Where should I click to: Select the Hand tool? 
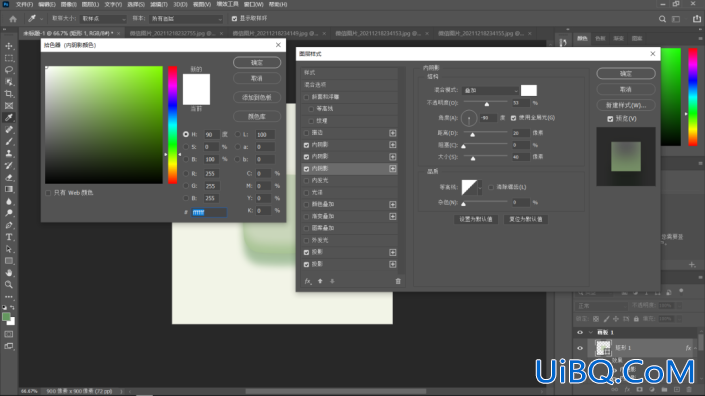[x=9, y=273]
